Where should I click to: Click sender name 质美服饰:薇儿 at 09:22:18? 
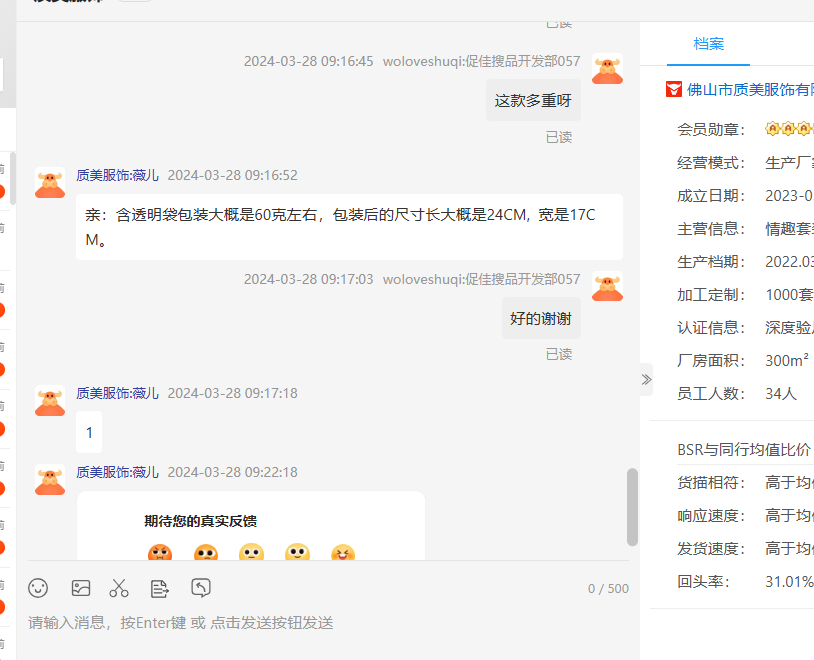click(x=117, y=473)
